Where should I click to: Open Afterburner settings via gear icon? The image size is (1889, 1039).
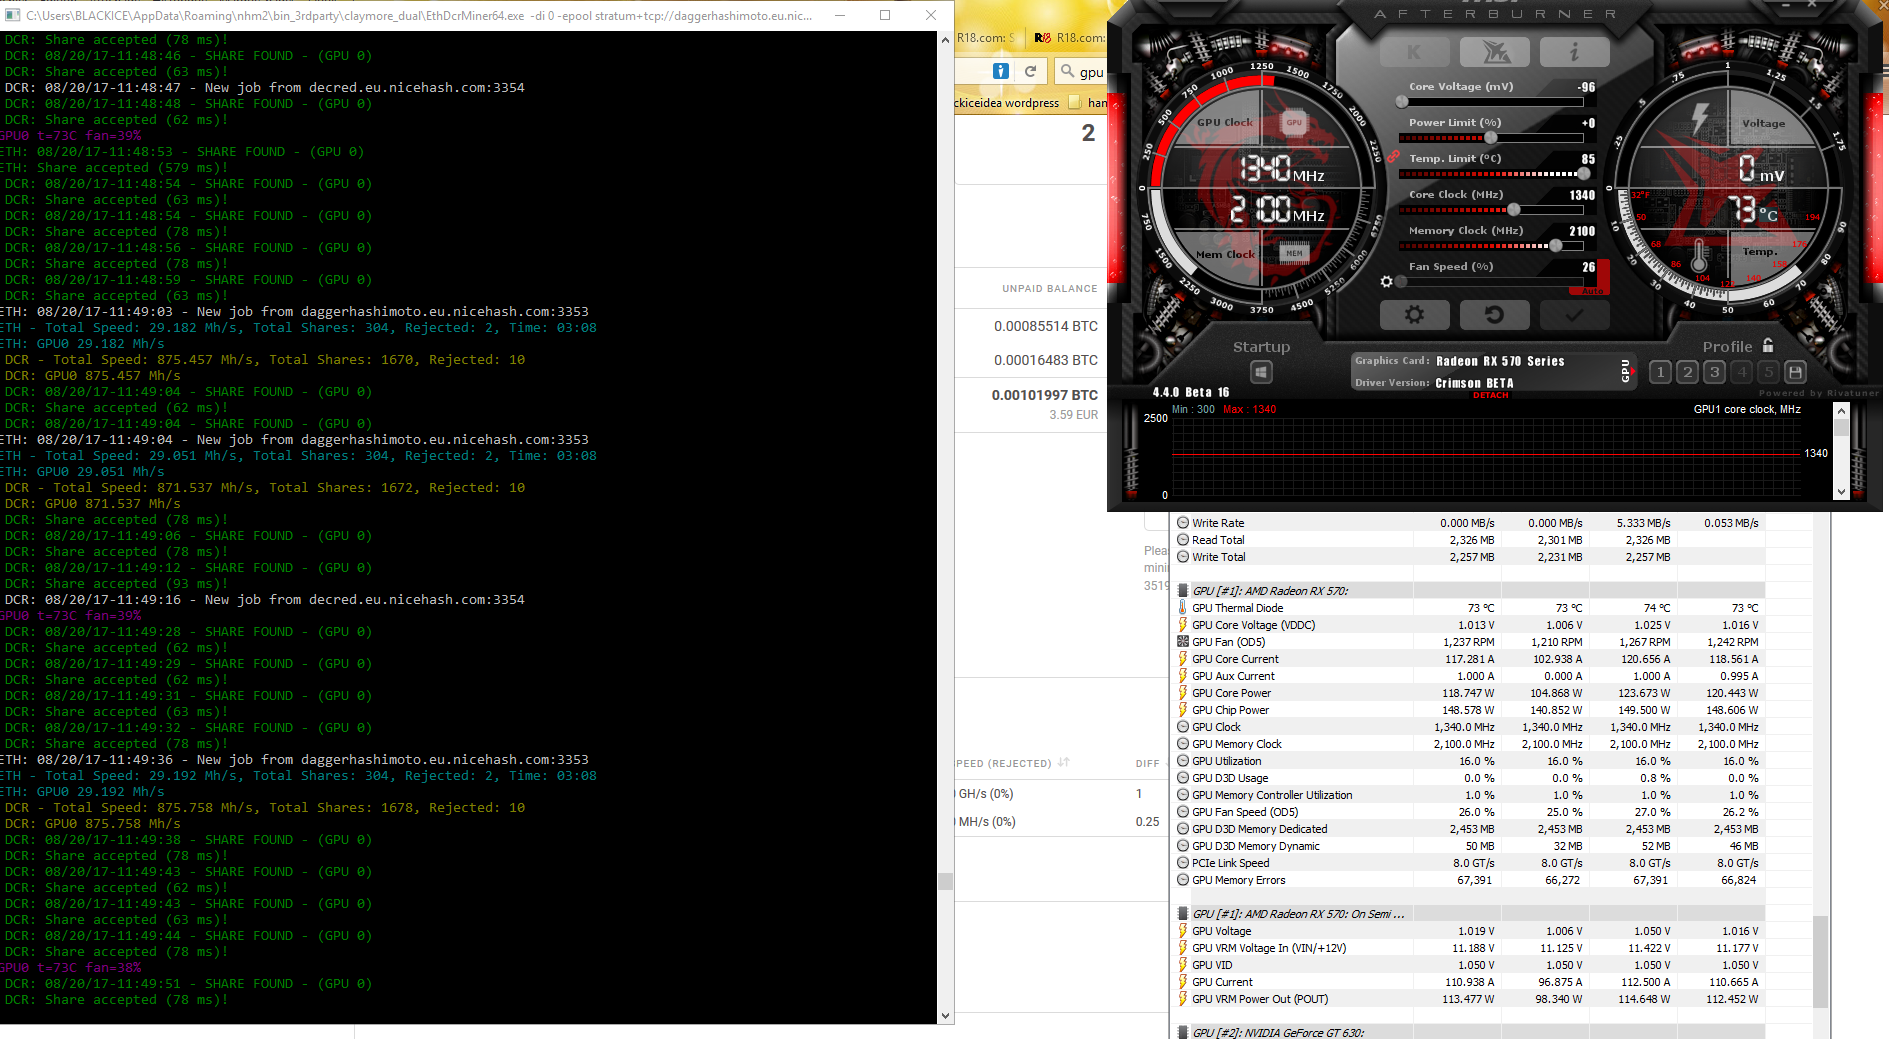[1416, 314]
